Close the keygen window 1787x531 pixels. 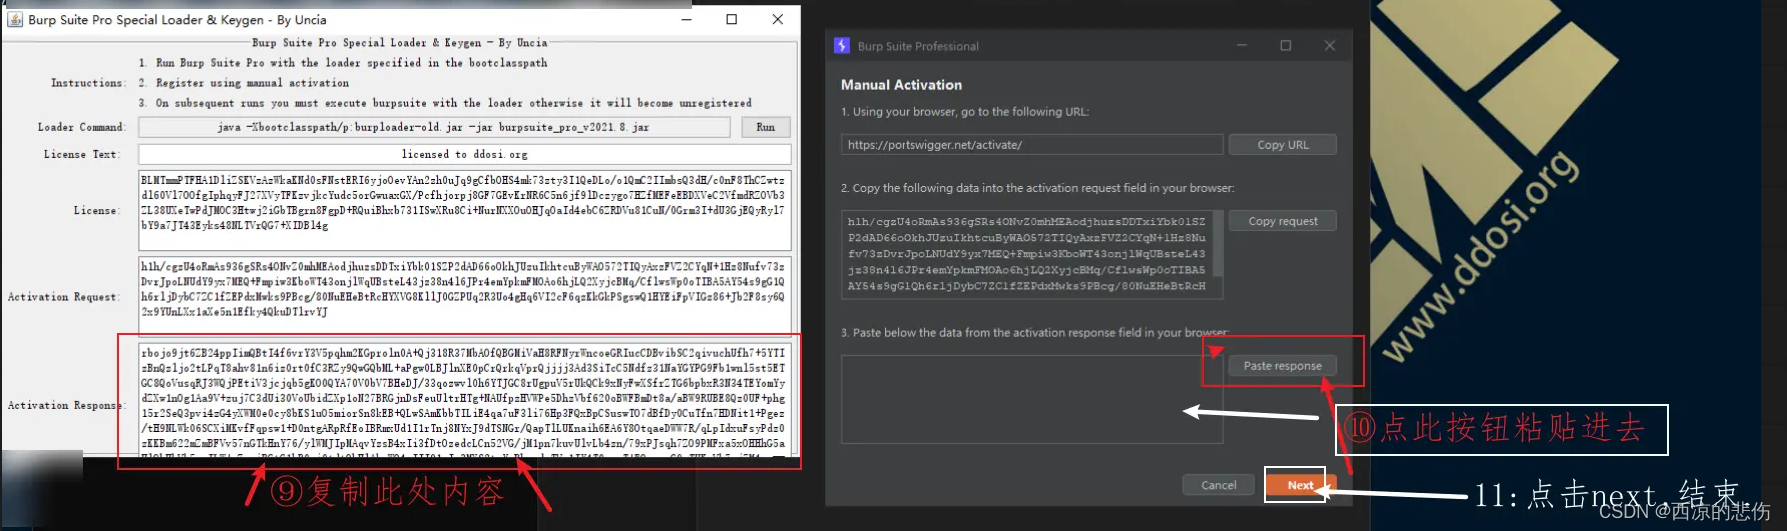[777, 19]
